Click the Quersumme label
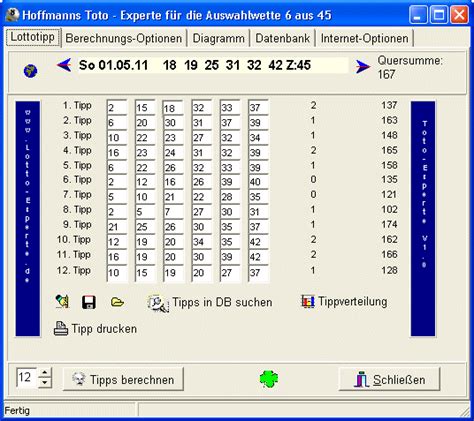 tap(410, 61)
